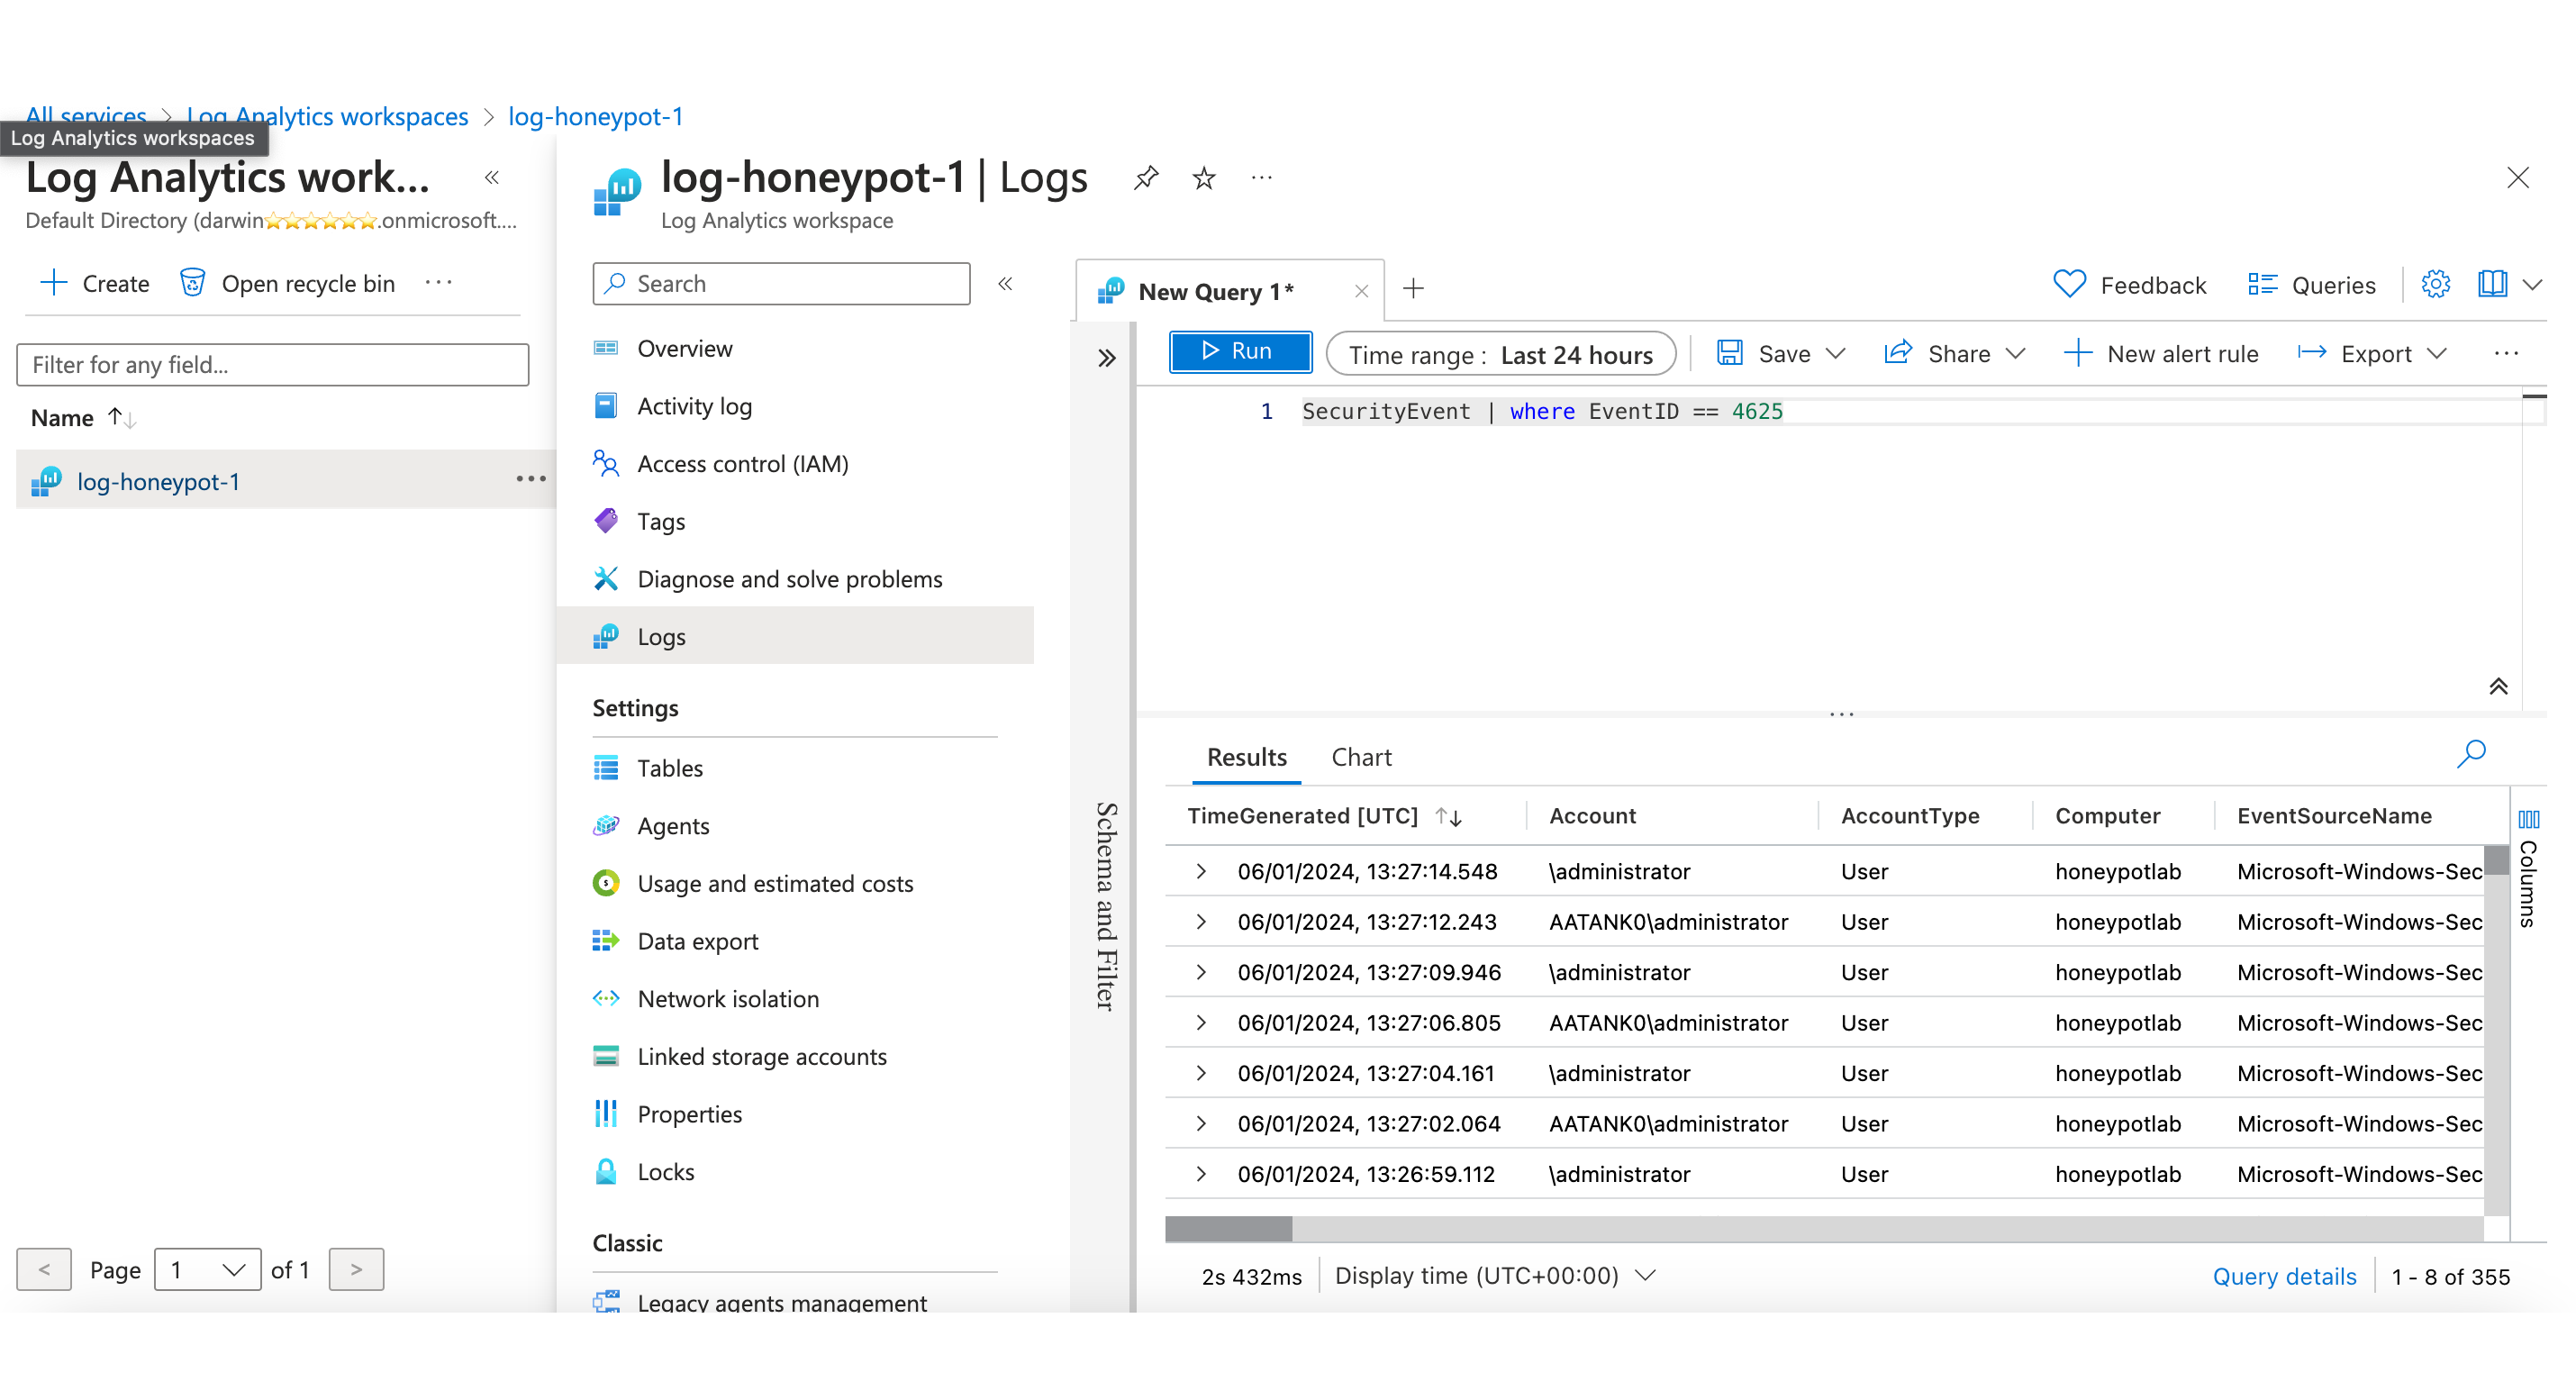Pin the log-honeypot-1 Logs blade
This screenshot has width=2576, height=1400.
pos(1146,178)
